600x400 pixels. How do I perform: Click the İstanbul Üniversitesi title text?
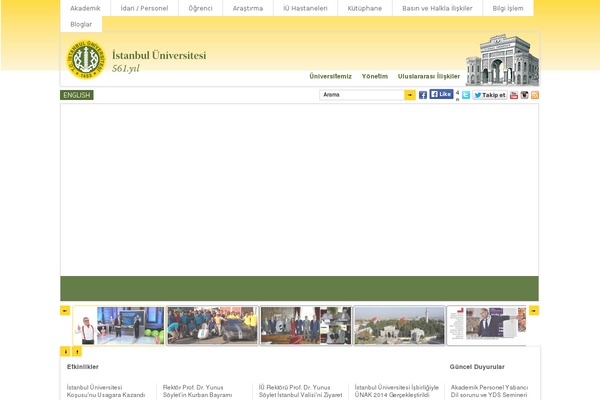pyautogui.click(x=159, y=55)
